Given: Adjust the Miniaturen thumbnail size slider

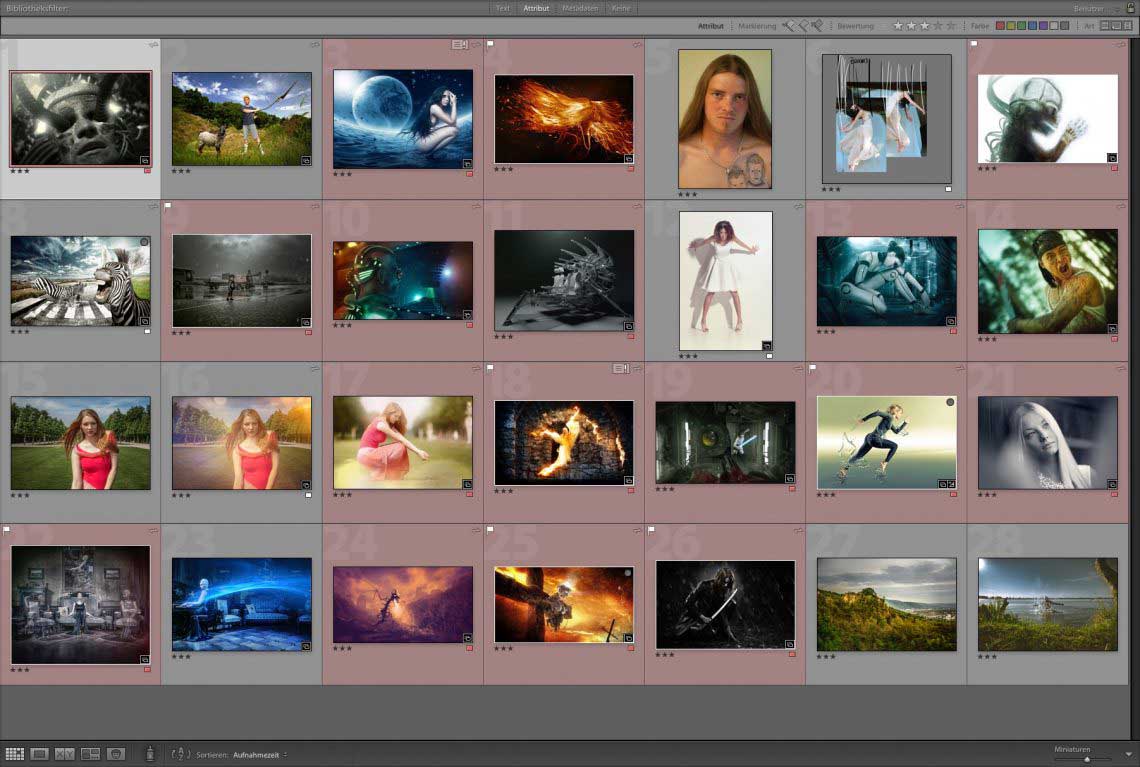Looking at the screenshot, I should pyautogui.click(x=1087, y=759).
